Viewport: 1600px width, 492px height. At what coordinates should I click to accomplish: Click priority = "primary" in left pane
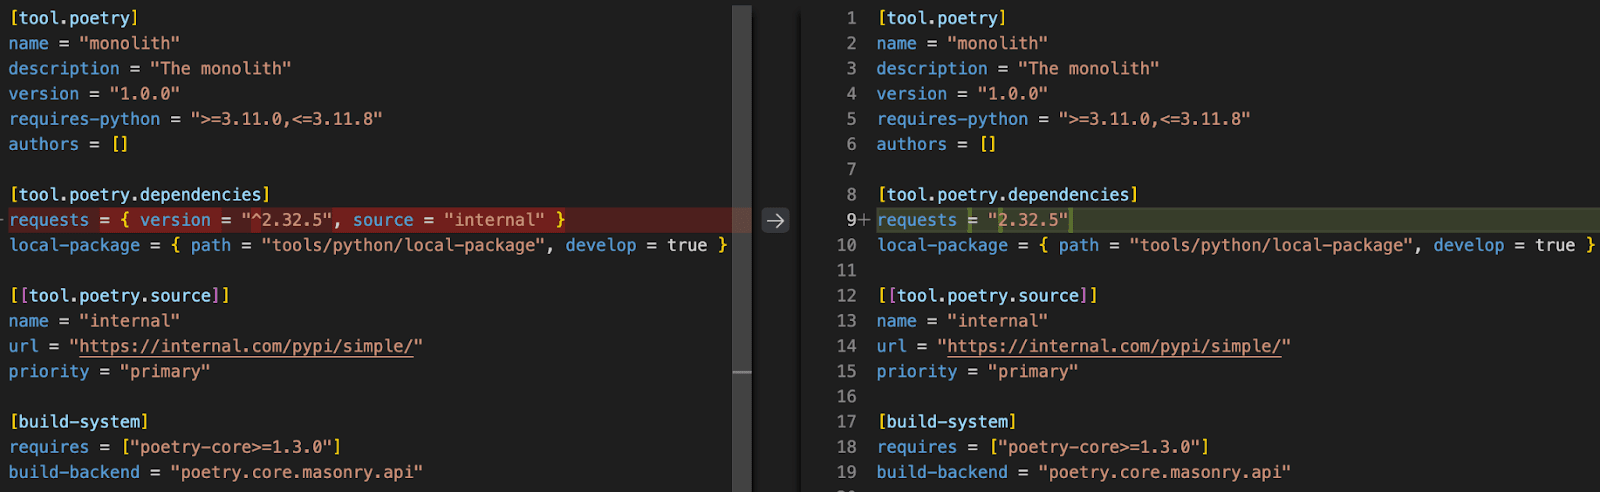click(110, 371)
